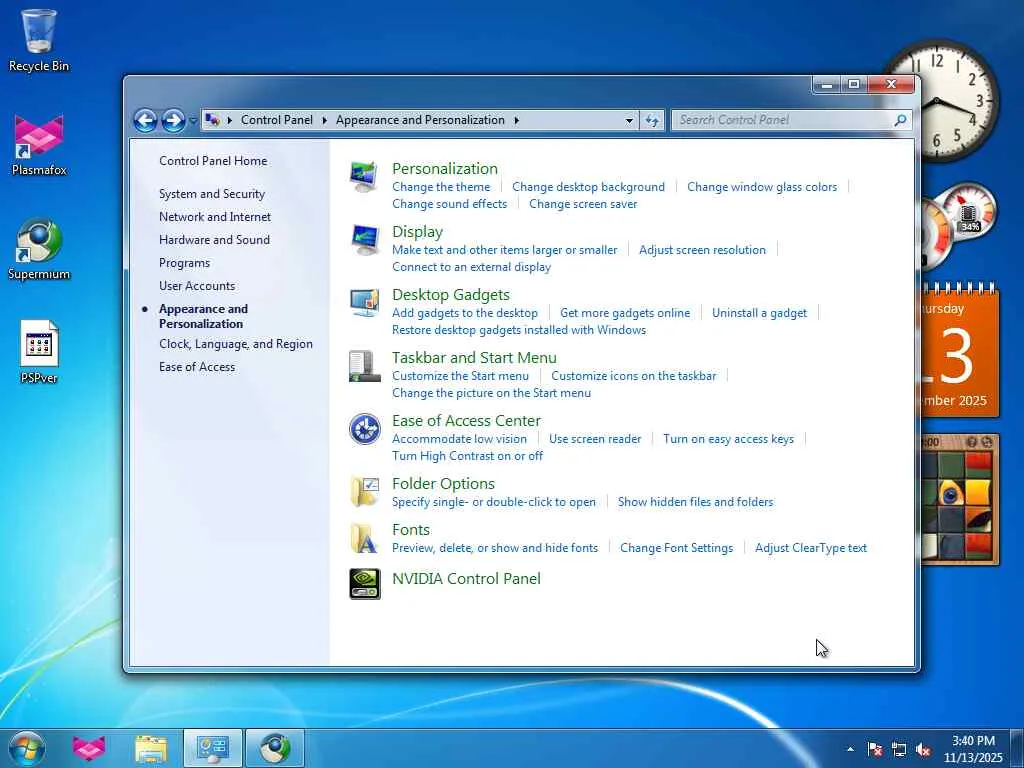Click Uninstall a gadget link
The image size is (1024, 768).
tap(760, 313)
